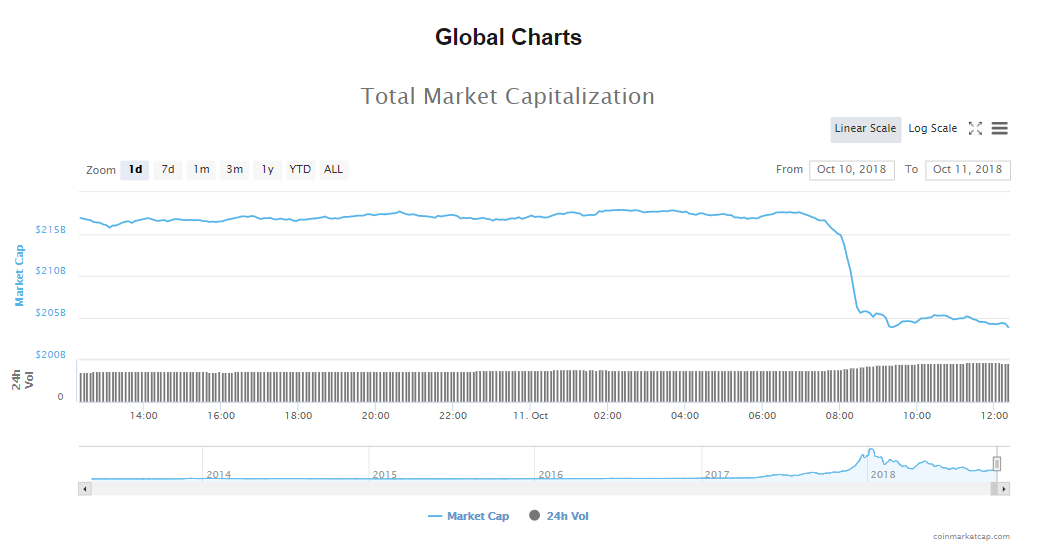Click the From date field
The image size is (1046, 557).
tap(851, 170)
